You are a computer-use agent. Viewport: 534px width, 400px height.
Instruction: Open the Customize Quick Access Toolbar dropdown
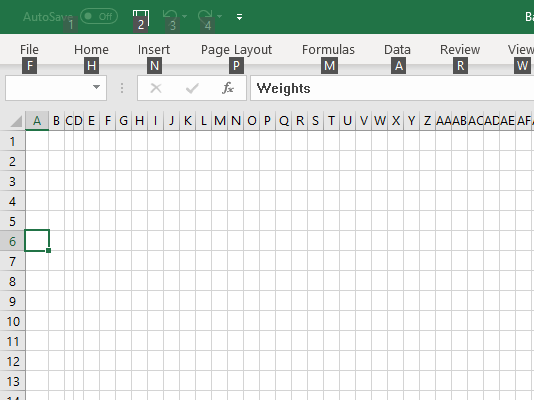pyautogui.click(x=239, y=17)
